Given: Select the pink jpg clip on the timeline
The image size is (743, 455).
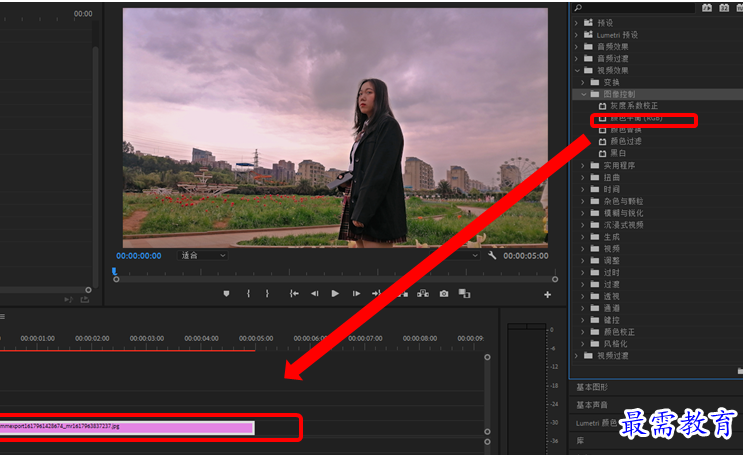Looking at the screenshot, I should click(x=127, y=428).
